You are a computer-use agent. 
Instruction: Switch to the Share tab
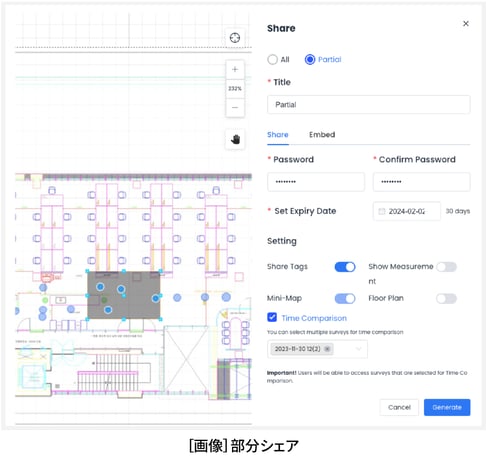(x=278, y=135)
